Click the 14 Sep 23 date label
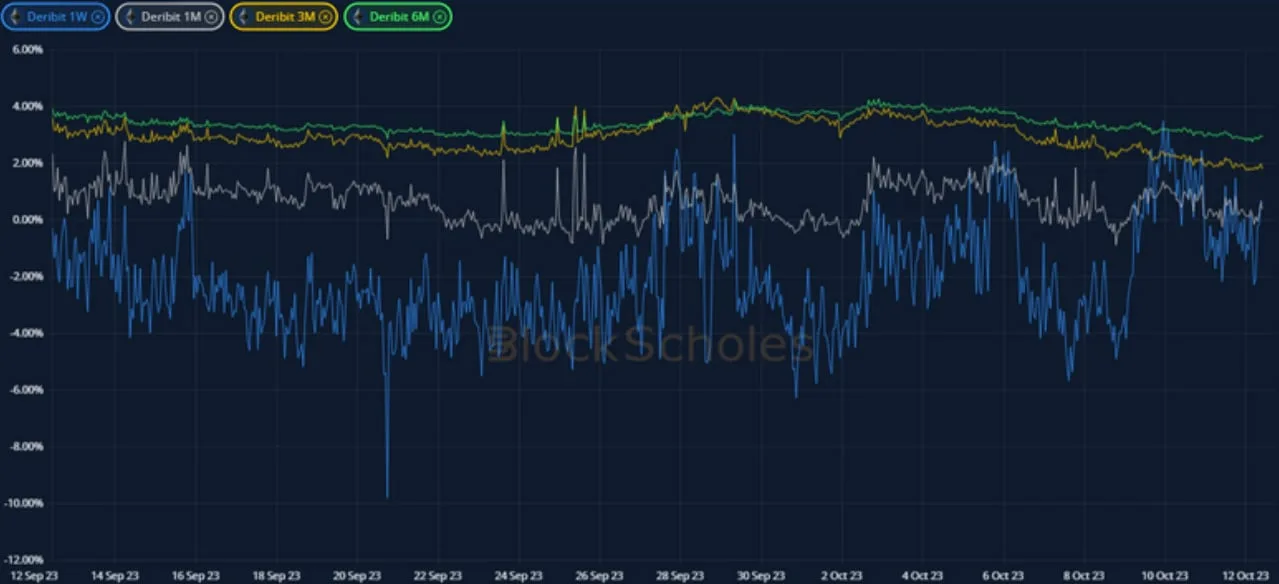1279x584 pixels. pyautogui.click(x=114, y=576)
